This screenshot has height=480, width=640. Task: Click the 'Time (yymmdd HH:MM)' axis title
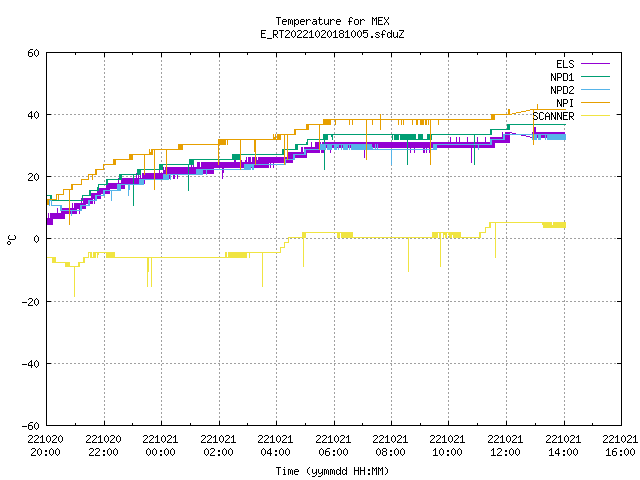(332, 471)
